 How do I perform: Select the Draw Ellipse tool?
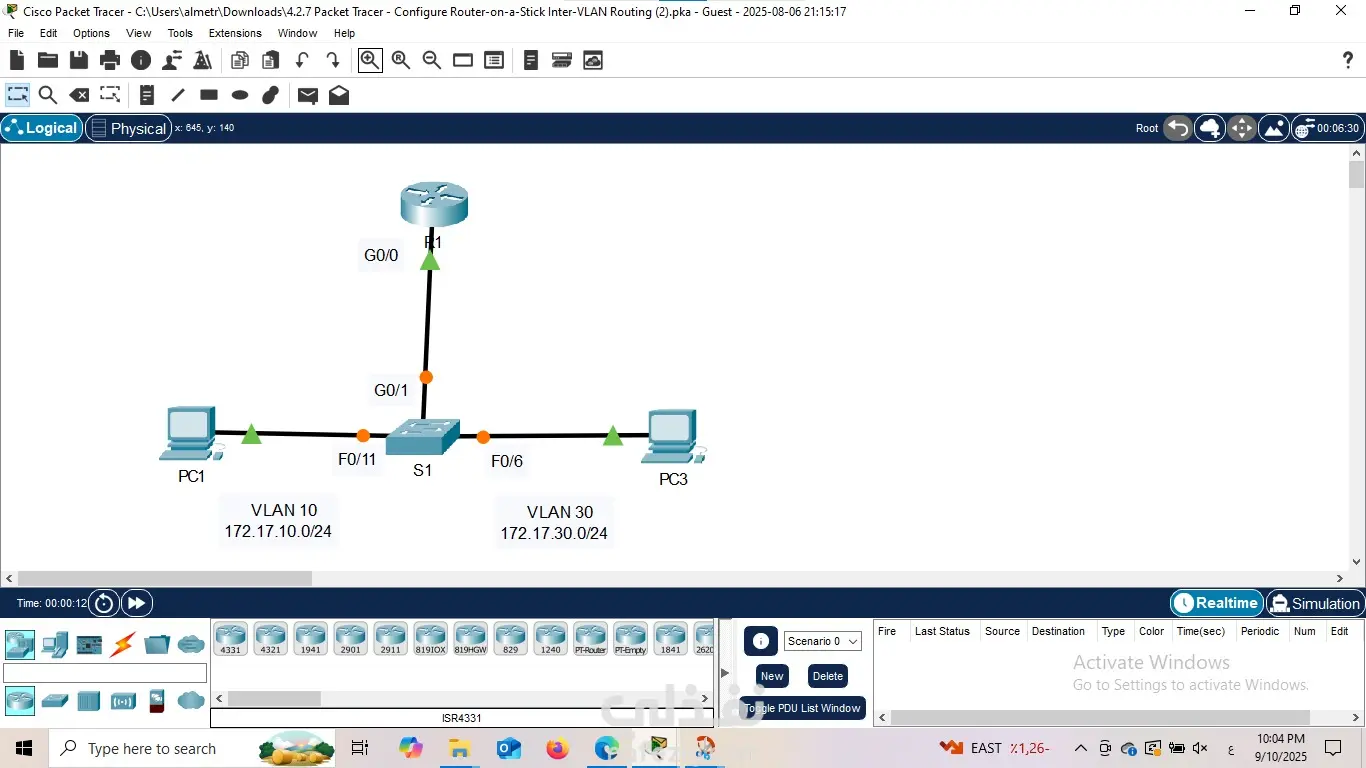240,95
